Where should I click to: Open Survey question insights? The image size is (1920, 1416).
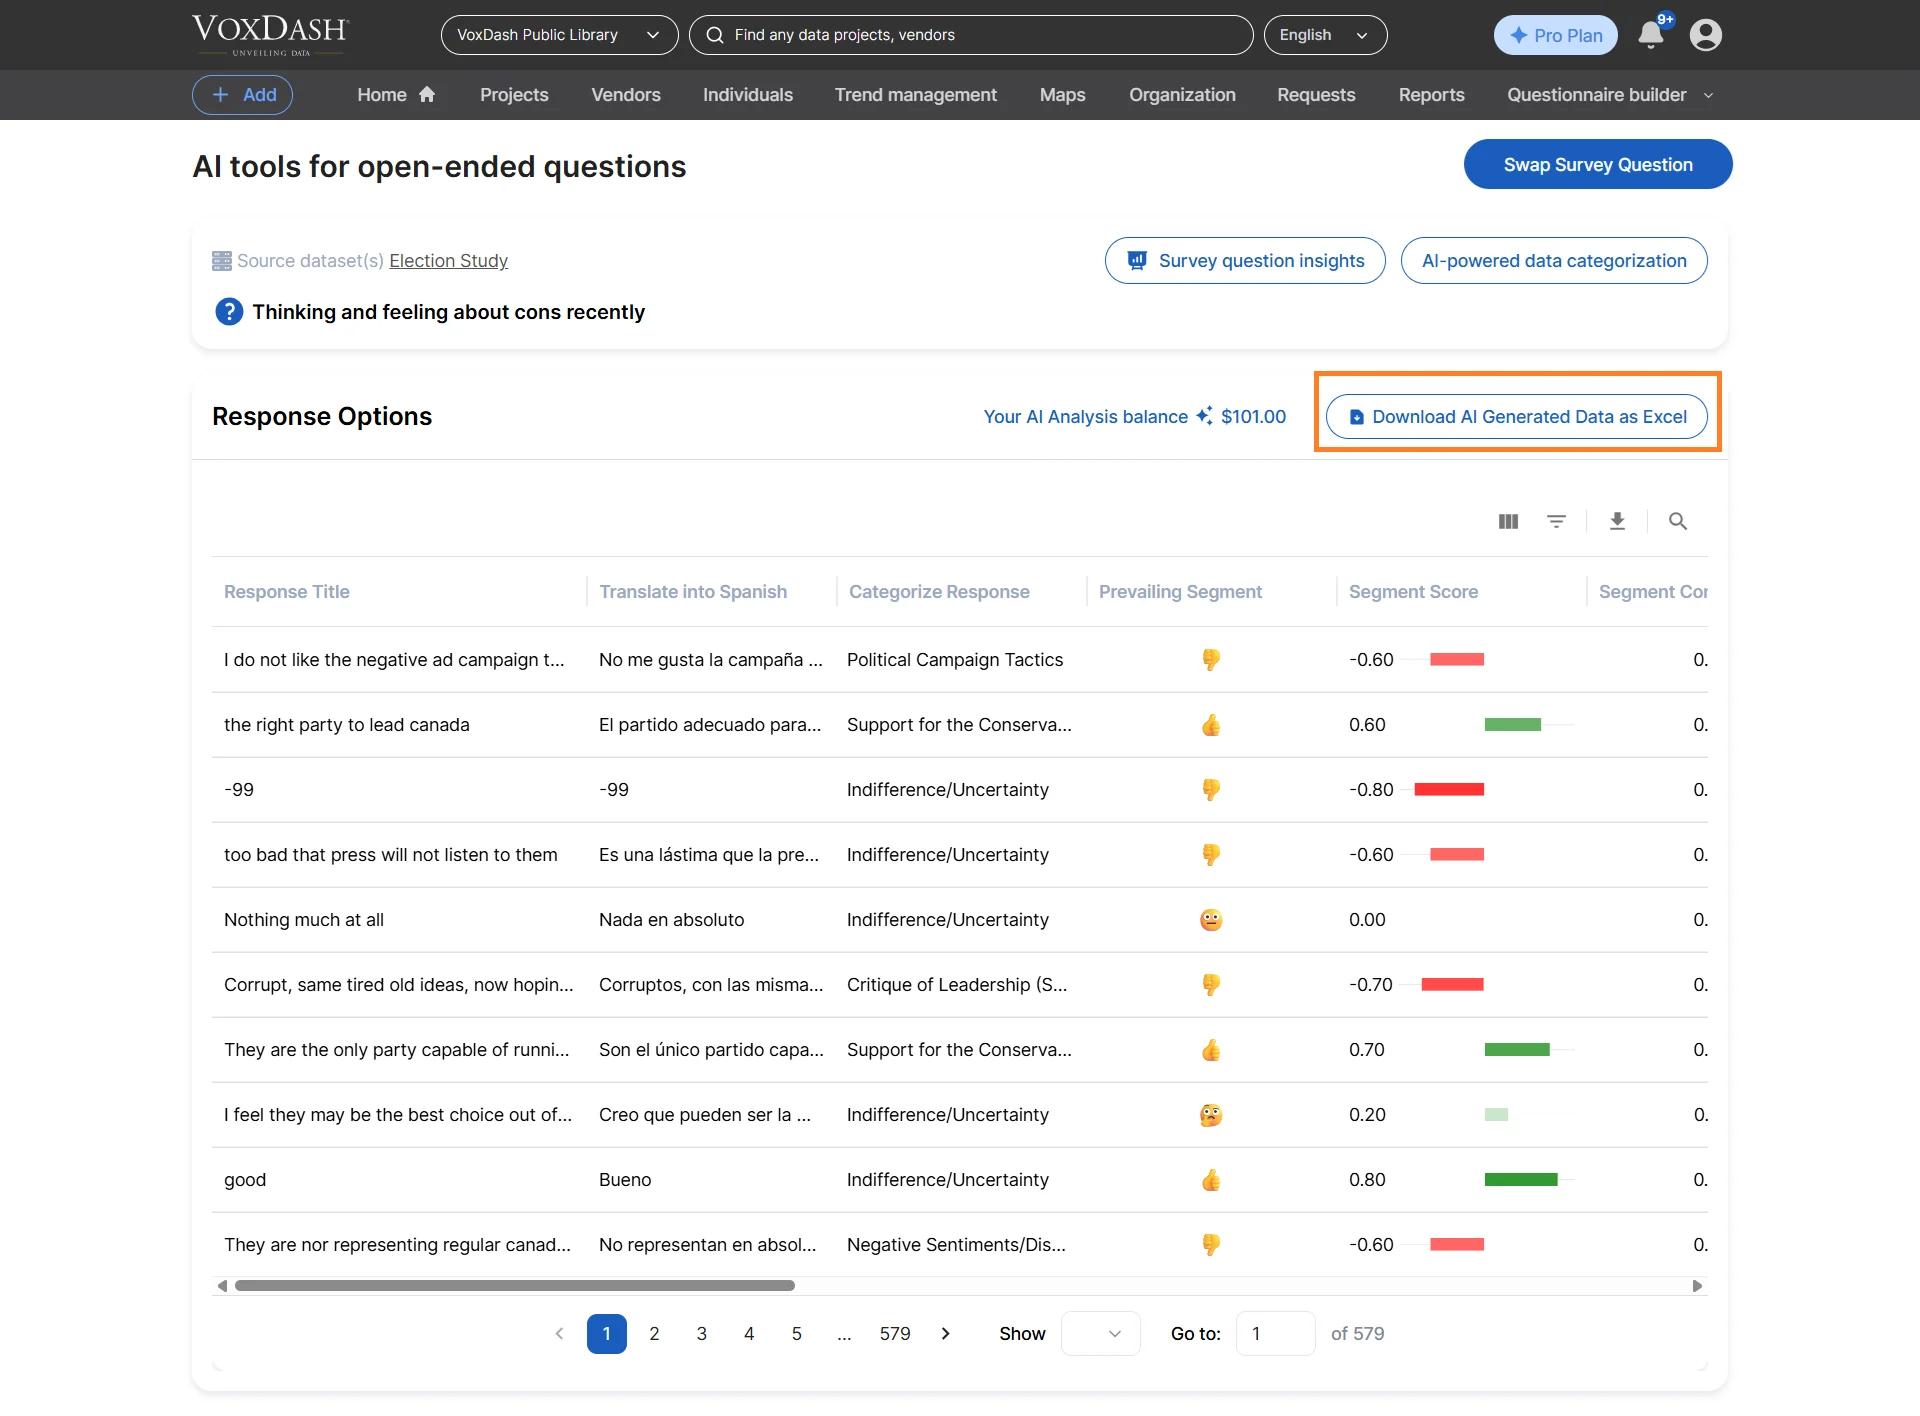1245,261
